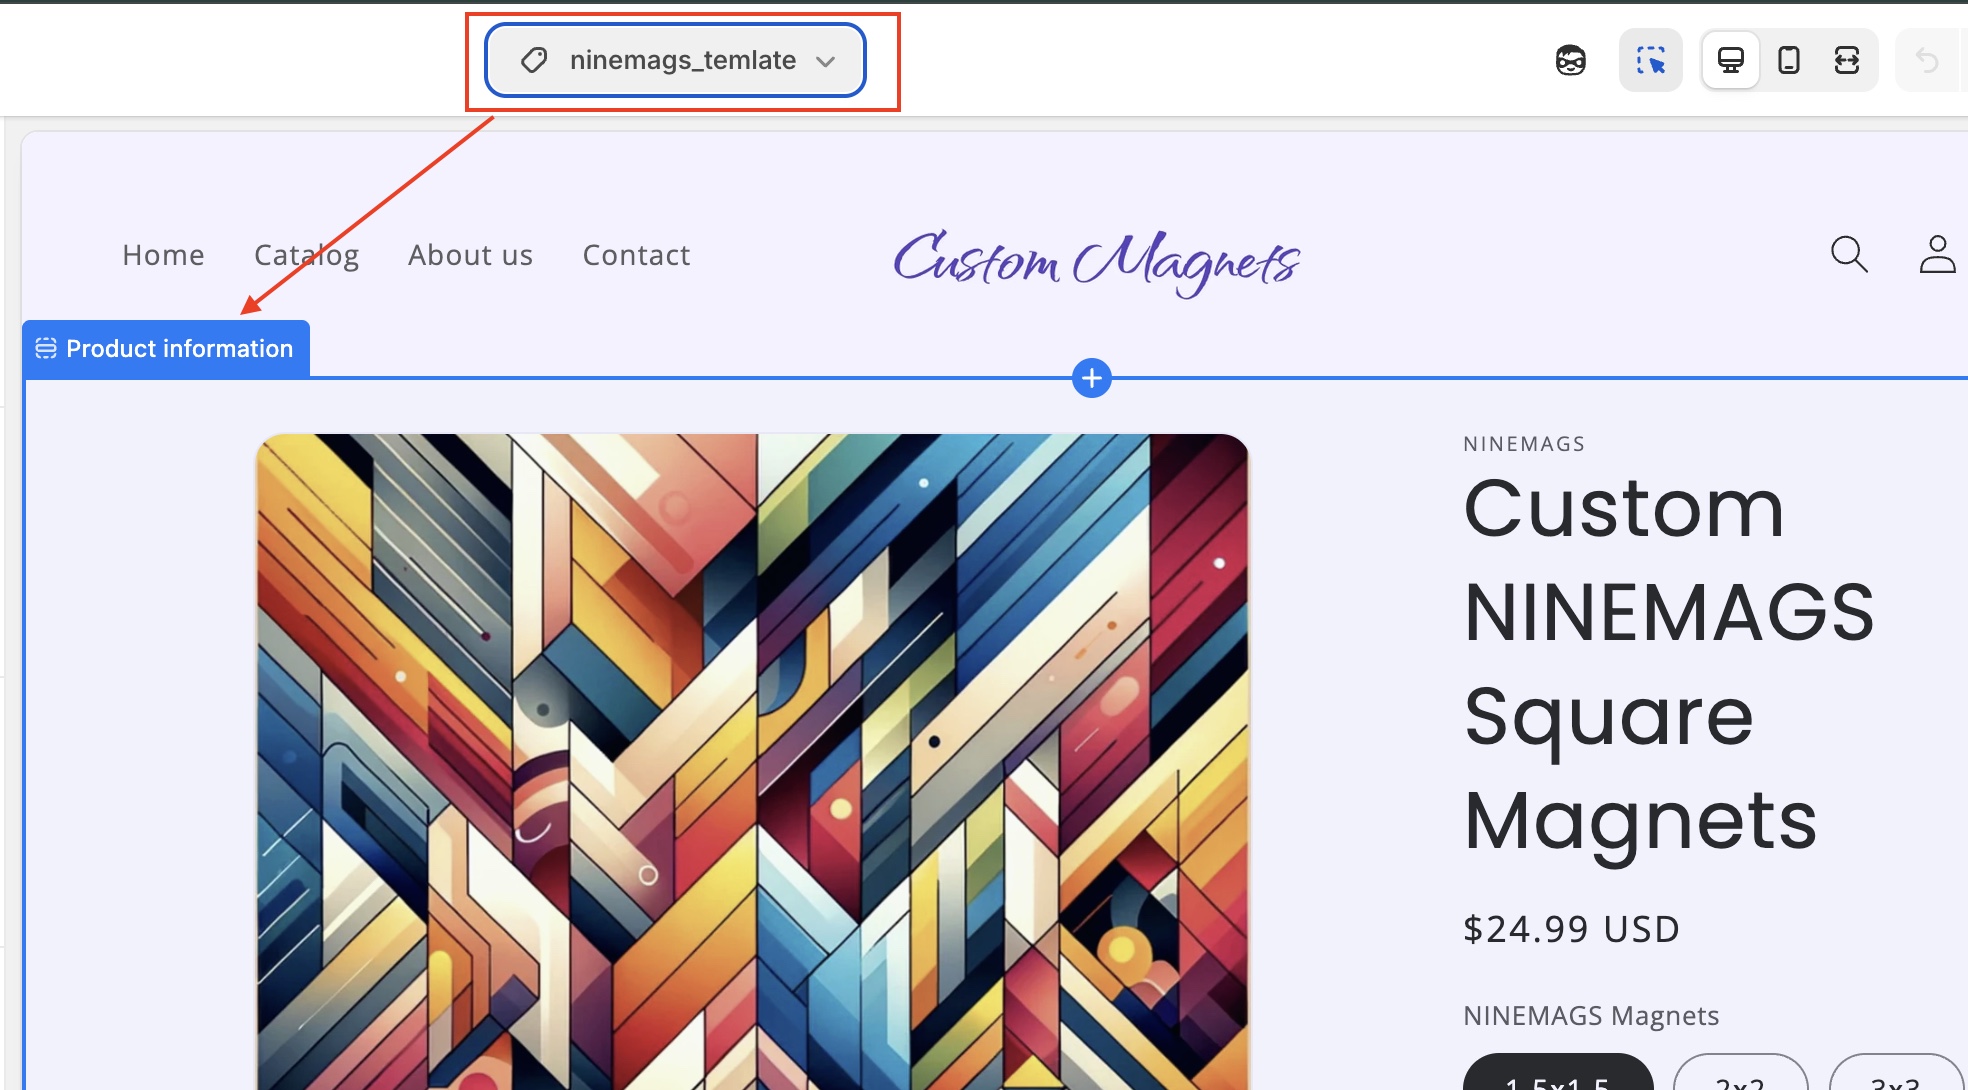Click the account profile icon
This screenshot has width=1968, height=1090.
[1936, 254]
